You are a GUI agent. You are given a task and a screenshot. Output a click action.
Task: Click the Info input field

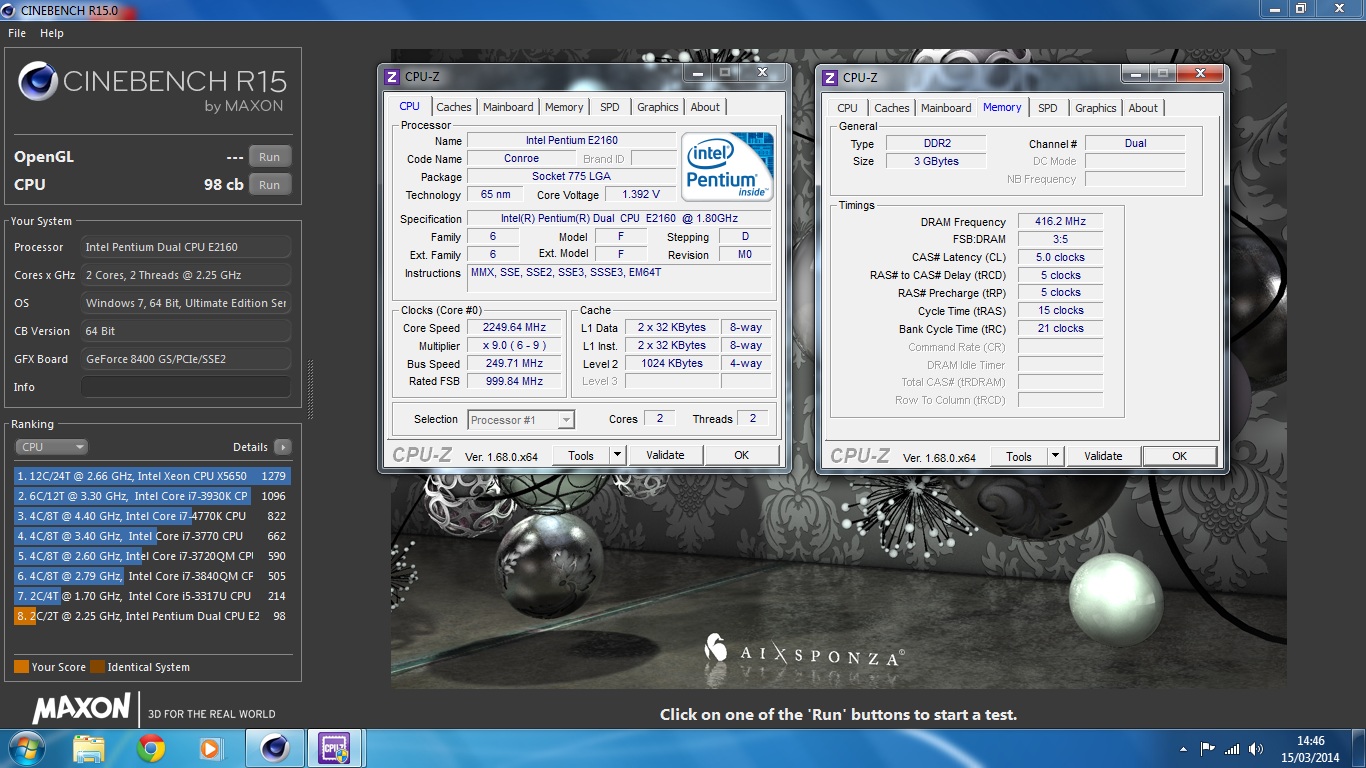click(186, 387)
